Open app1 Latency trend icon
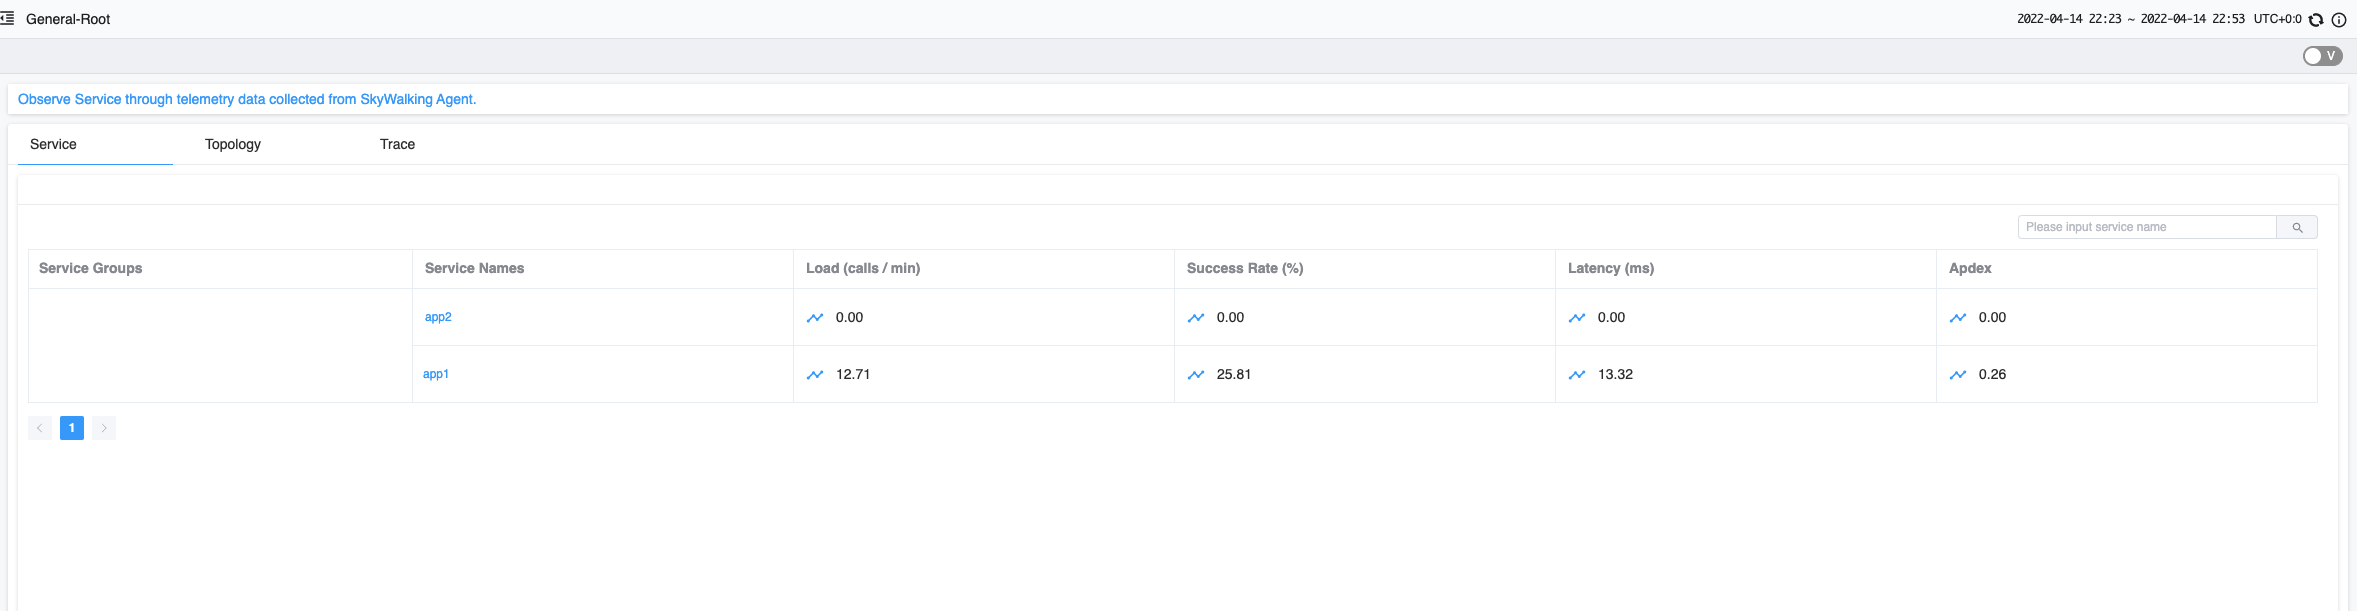 (x=1577, y=375)
